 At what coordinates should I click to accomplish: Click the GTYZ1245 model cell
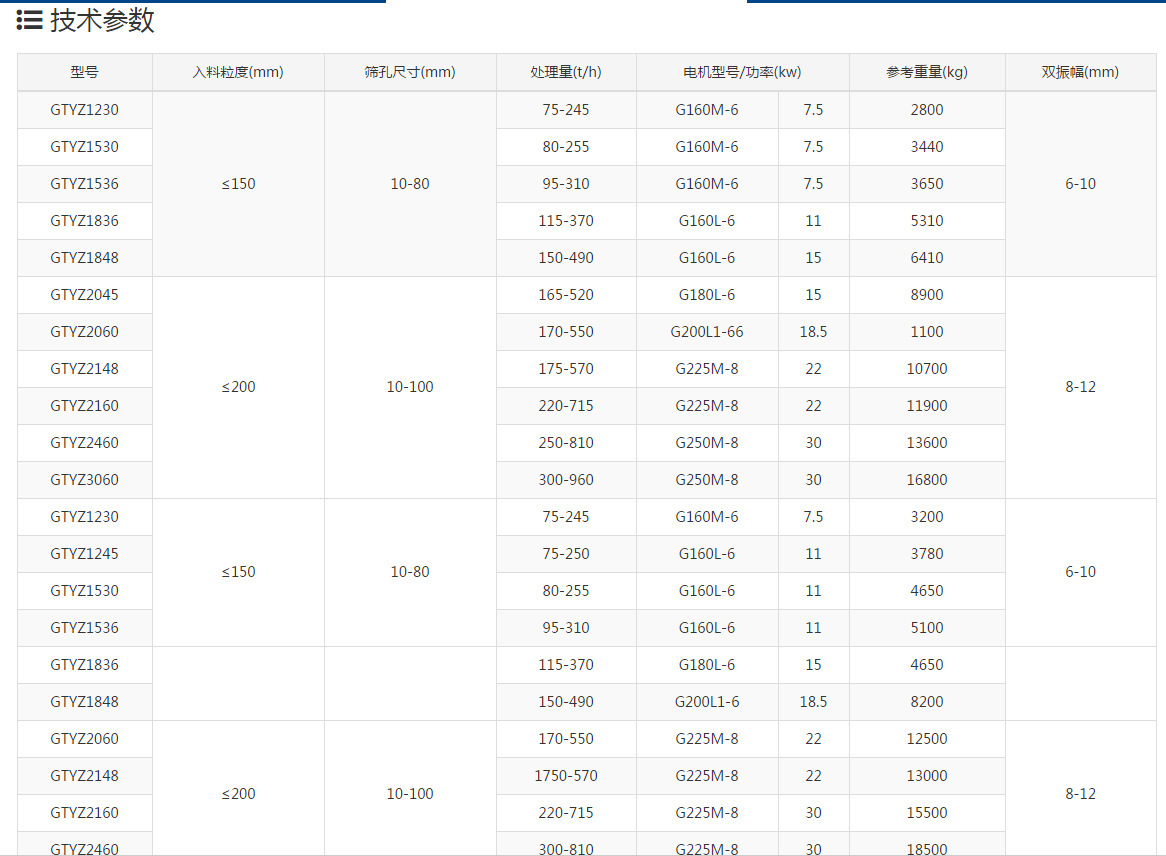[x=85, y=554]
